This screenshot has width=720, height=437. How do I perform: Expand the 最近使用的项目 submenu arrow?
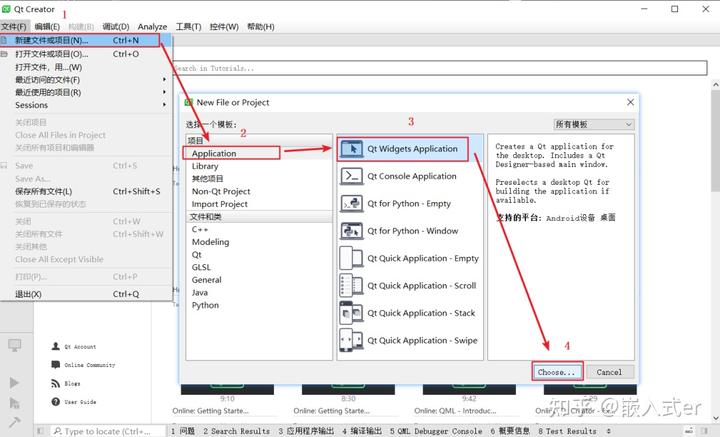pyautogui.click(x=164, y=92)
